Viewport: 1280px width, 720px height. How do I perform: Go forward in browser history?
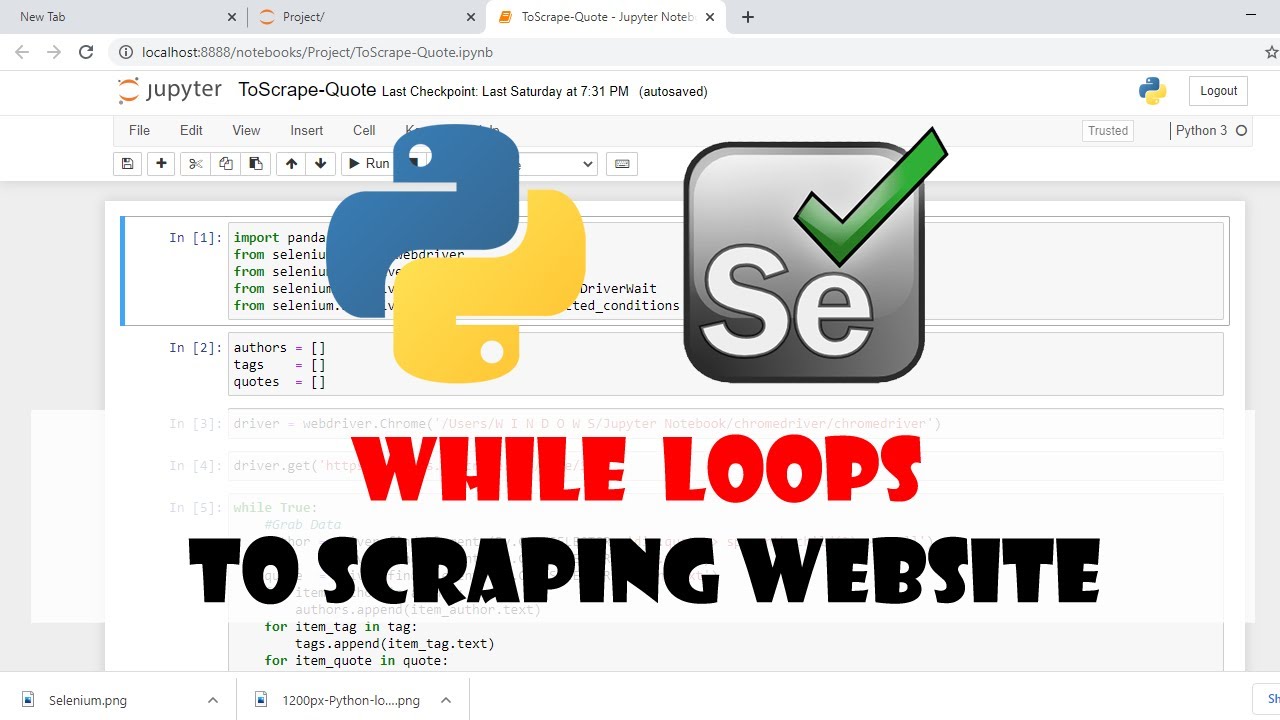click(54, 52)
